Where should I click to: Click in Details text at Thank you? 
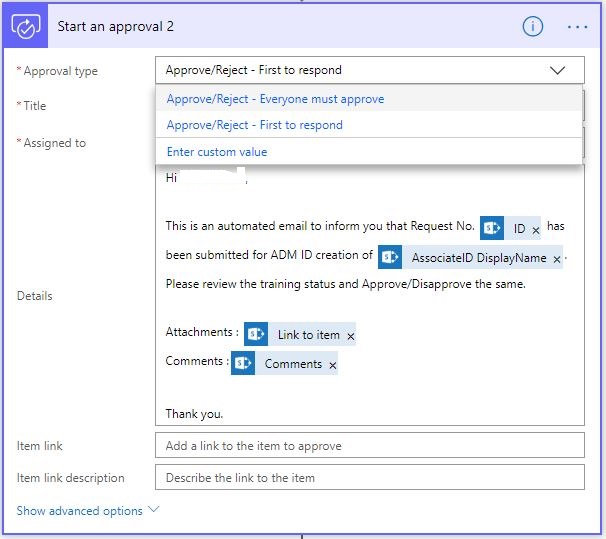pyautogui.click(x=195, y=413)
